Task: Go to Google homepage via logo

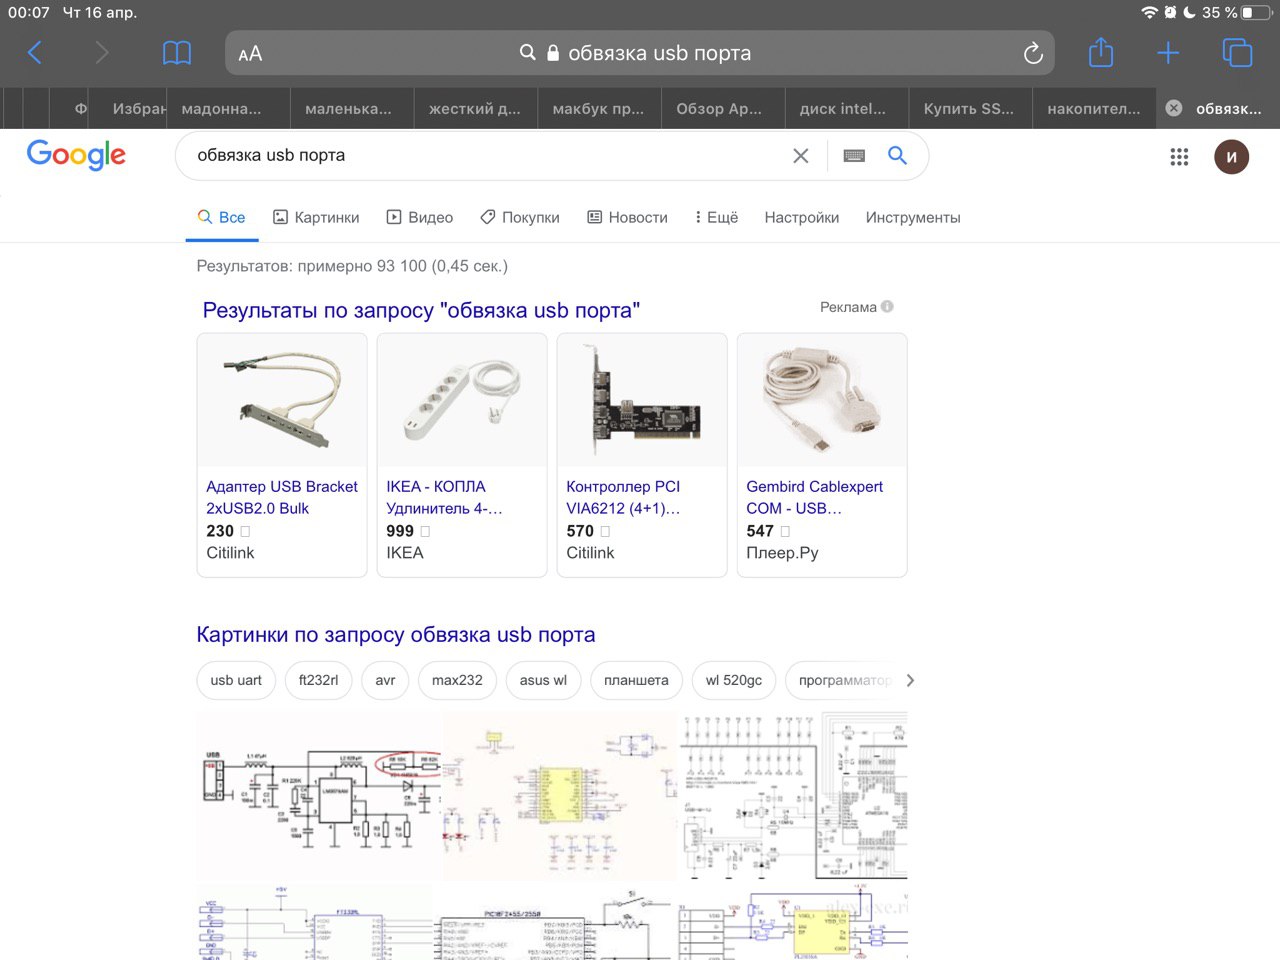Action: tap(76, 155)
